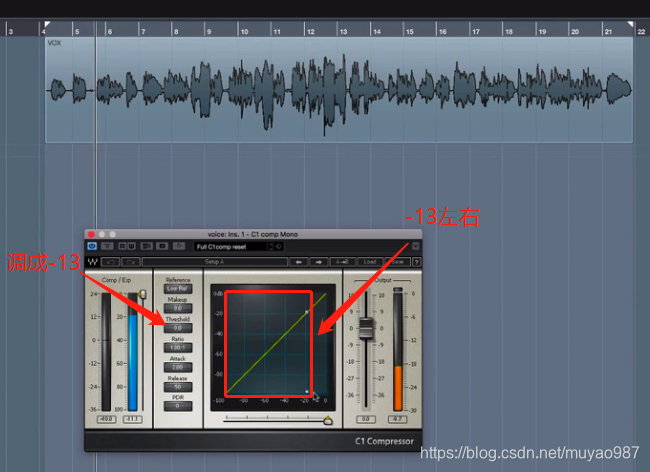The width and height of the screenshot is (650, 472).
Task: Click the Save preset button
Action: click(x=397, y=262)
